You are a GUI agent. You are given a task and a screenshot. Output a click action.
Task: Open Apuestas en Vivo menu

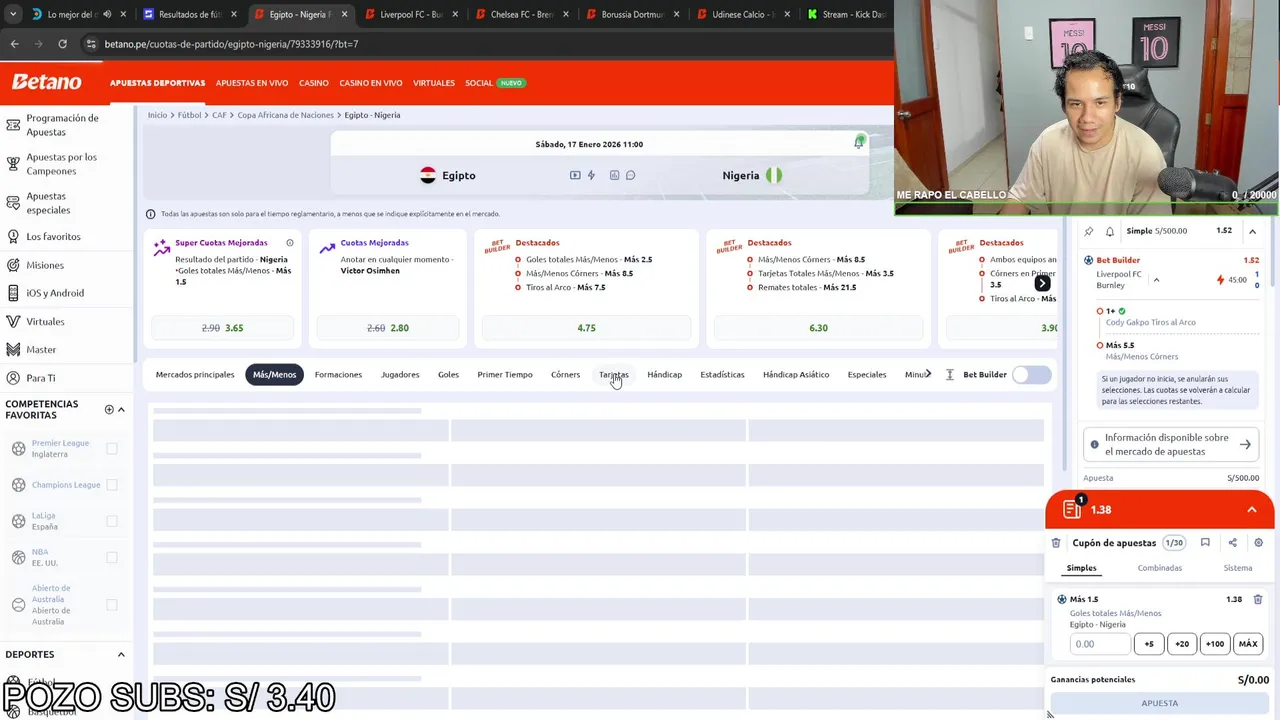click(x=252, y=83)
